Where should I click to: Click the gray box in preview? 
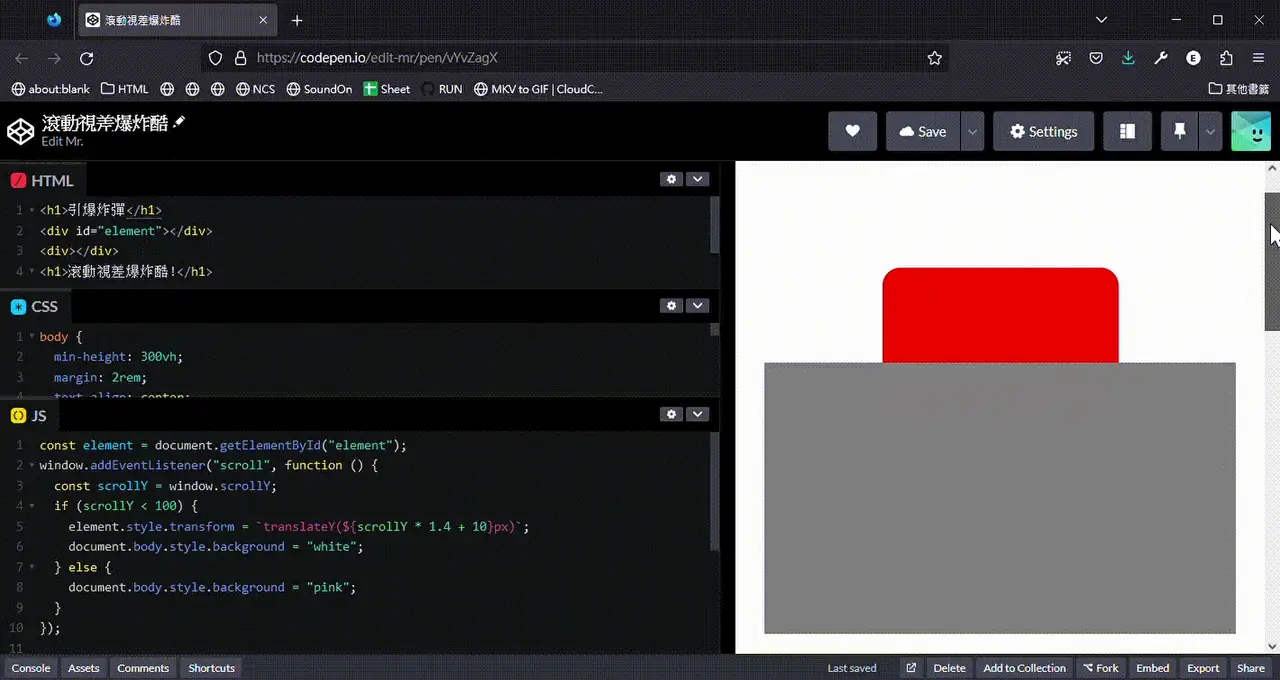pyautogui.click(x=1000, y=498)
